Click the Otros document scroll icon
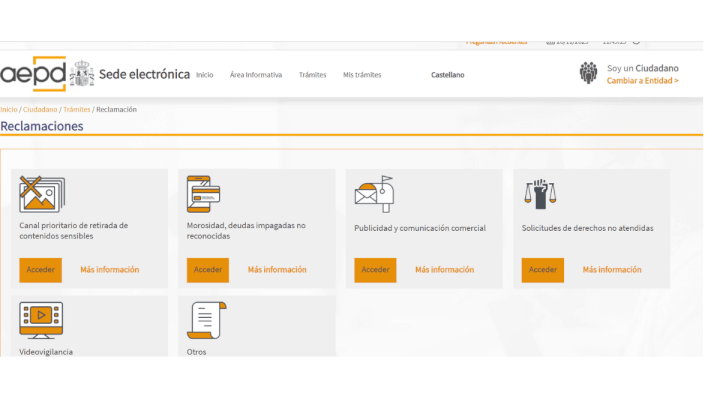The height and width of the screenshot is (405, 720). coord(206,320)
